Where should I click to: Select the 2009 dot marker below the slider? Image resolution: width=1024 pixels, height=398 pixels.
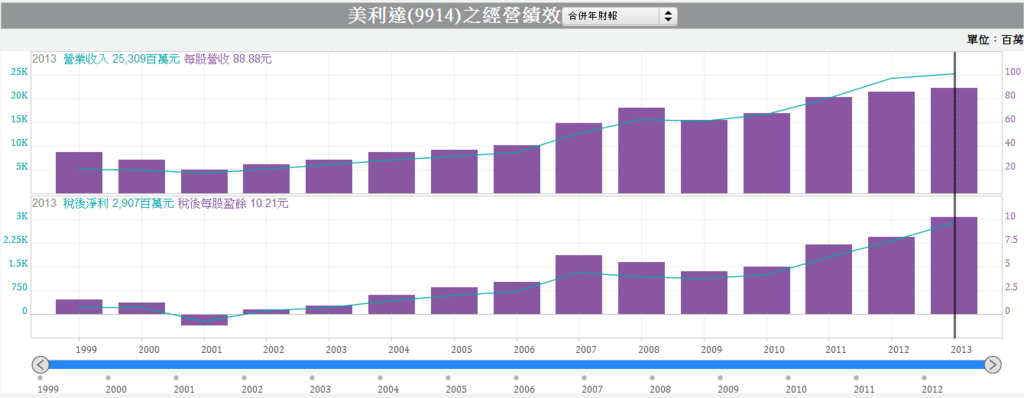coord(720,378)
